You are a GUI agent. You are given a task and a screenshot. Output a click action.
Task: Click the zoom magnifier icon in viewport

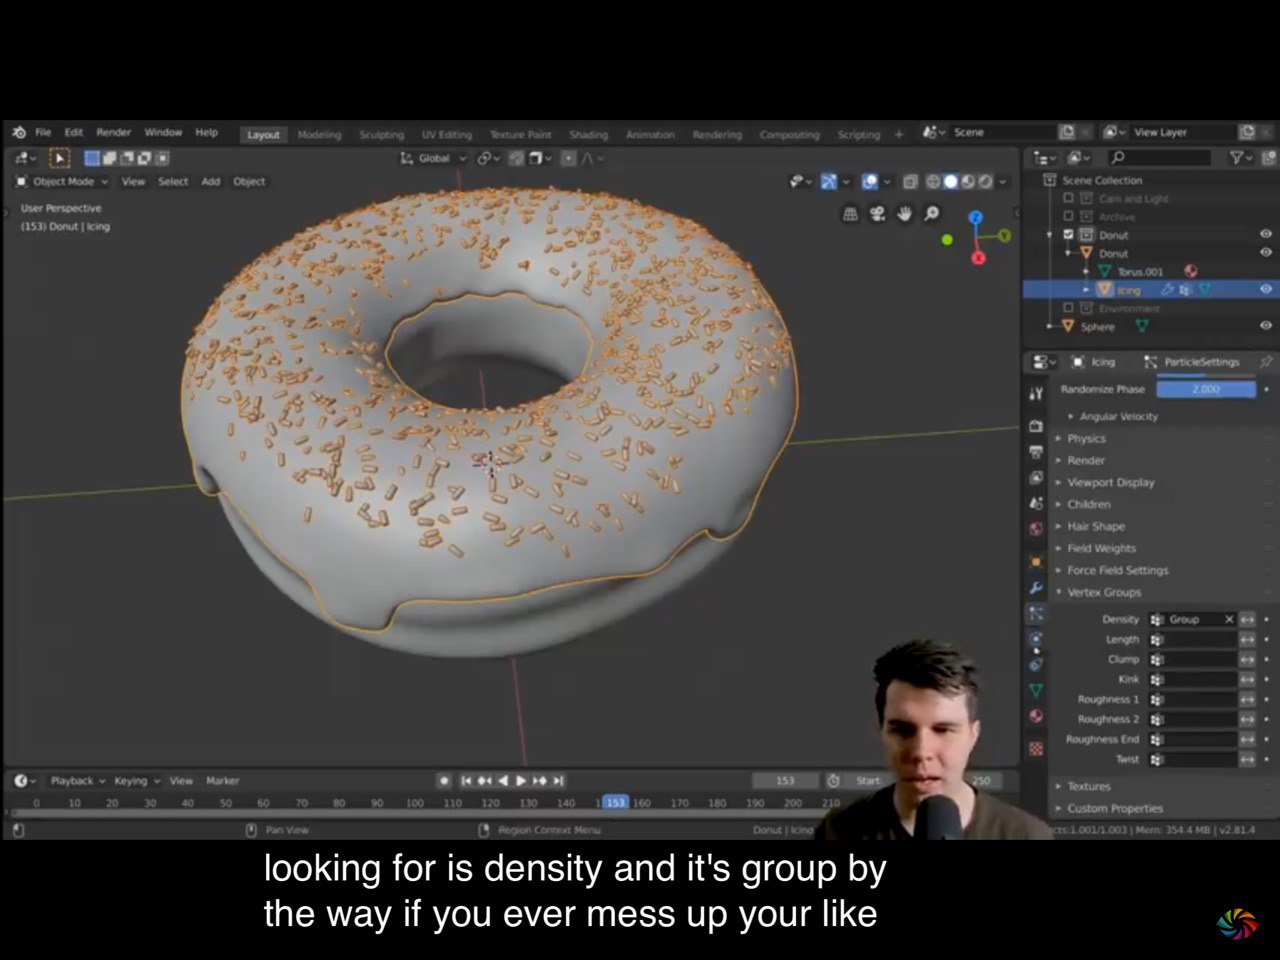coord(931,213)
